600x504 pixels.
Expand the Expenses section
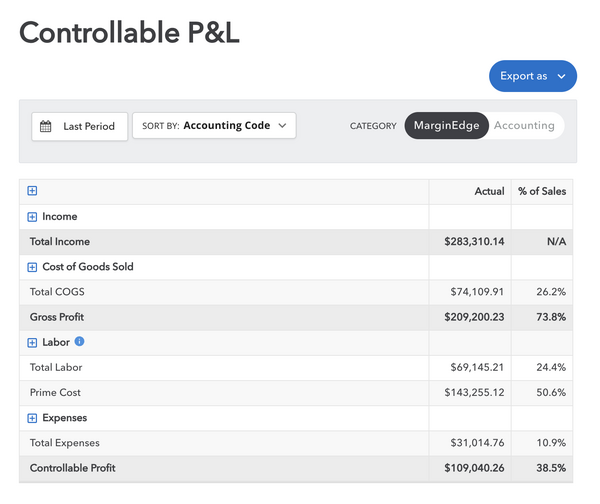(32, 418)
